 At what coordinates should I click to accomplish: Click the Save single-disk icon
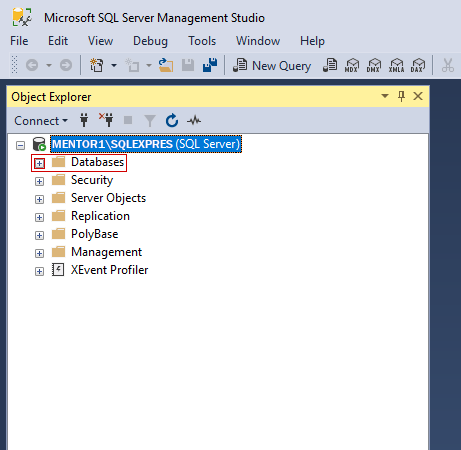[x=188, y=65]
